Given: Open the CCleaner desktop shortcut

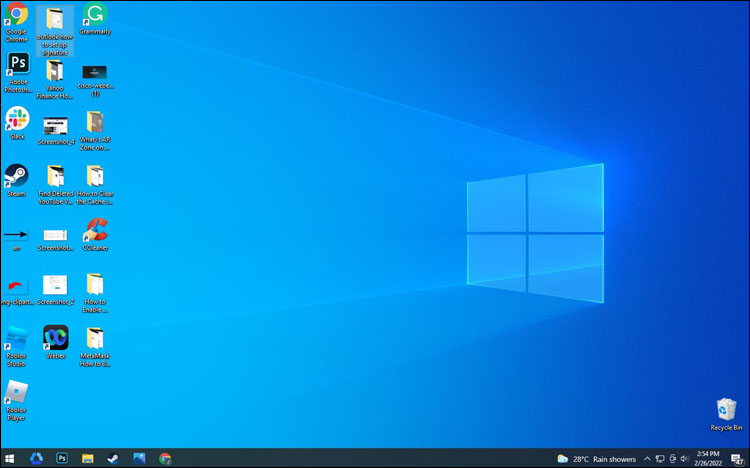Looking at the screenshot, I should (x=95, y=234).
